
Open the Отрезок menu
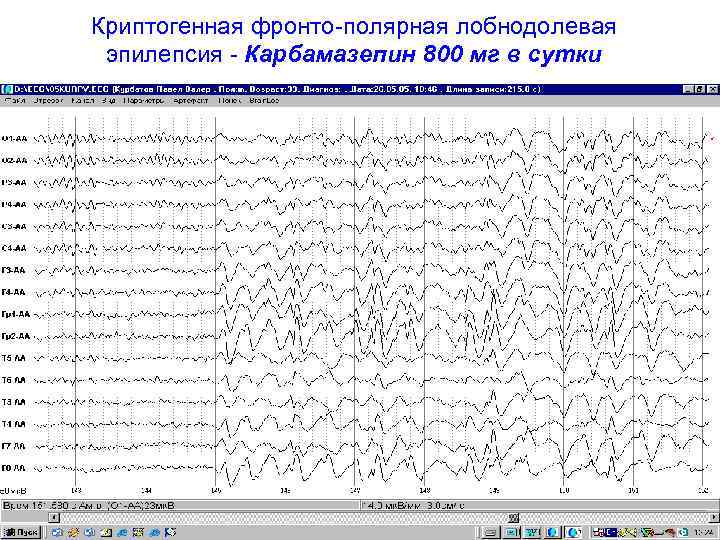coord(48,100)
